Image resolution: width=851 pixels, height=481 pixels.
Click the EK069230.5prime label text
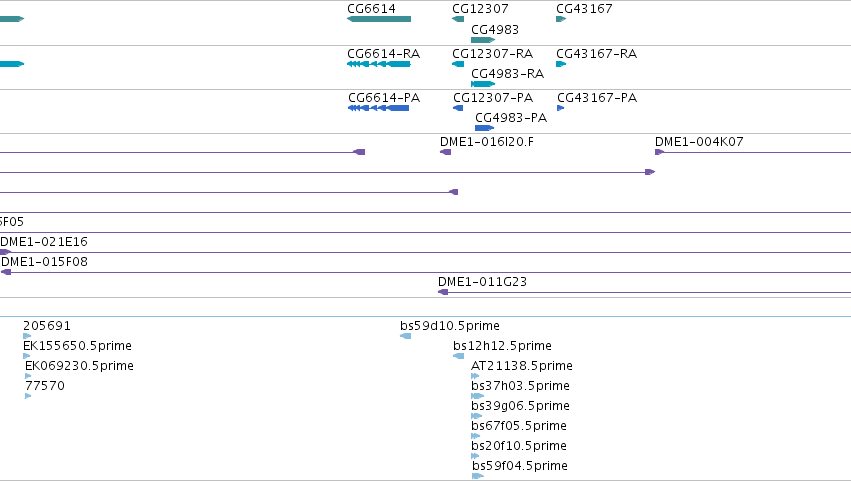pos(79,366)
